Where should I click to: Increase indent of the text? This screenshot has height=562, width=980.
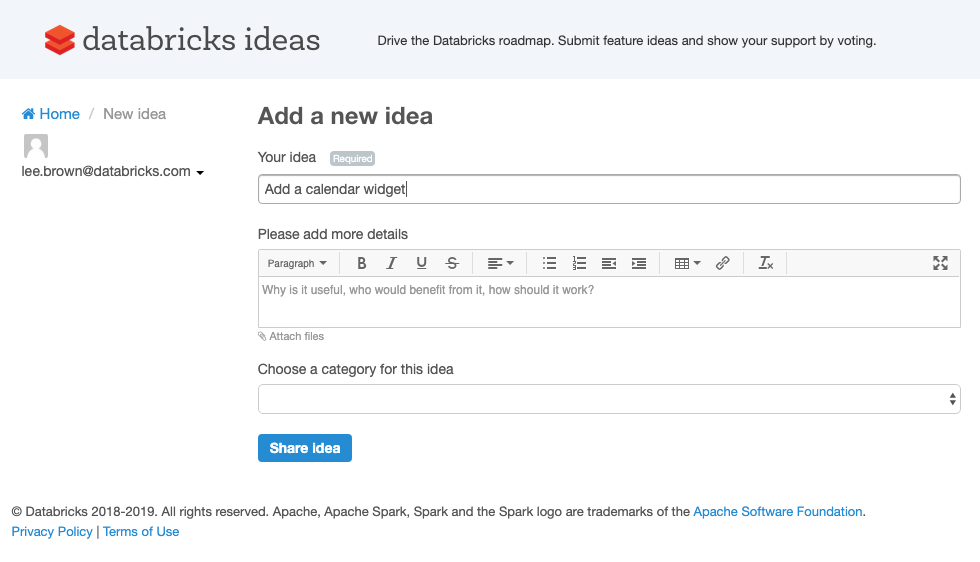coord(639,263)
